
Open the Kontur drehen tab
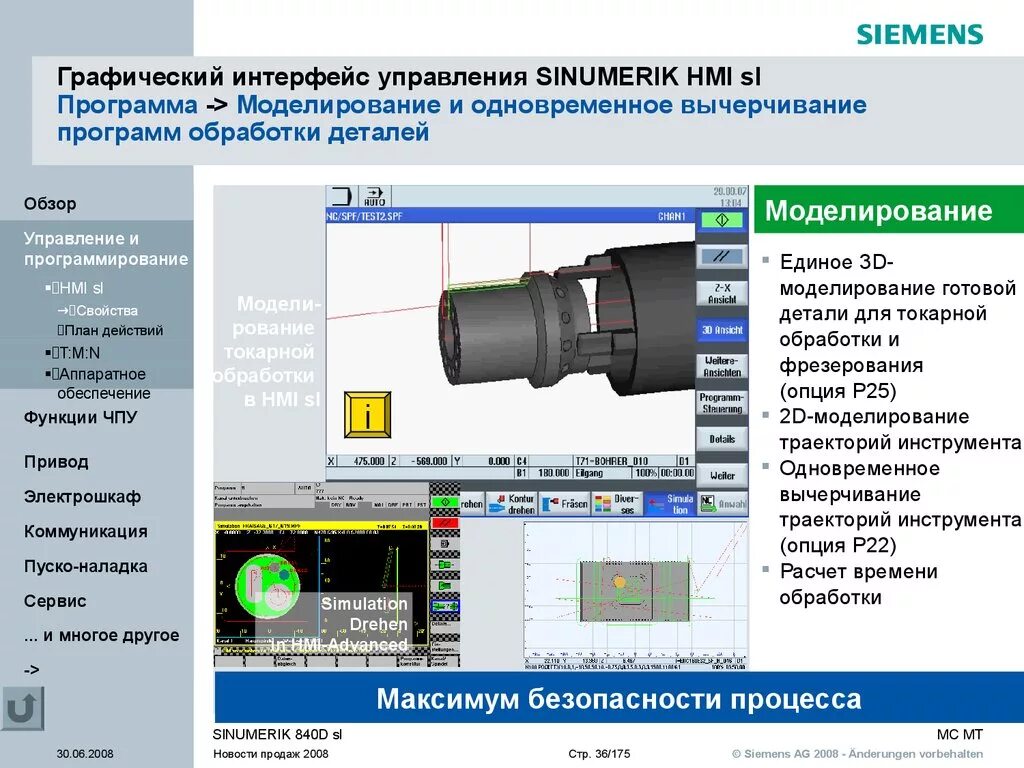pyautogui.click(x=512, y=504)
